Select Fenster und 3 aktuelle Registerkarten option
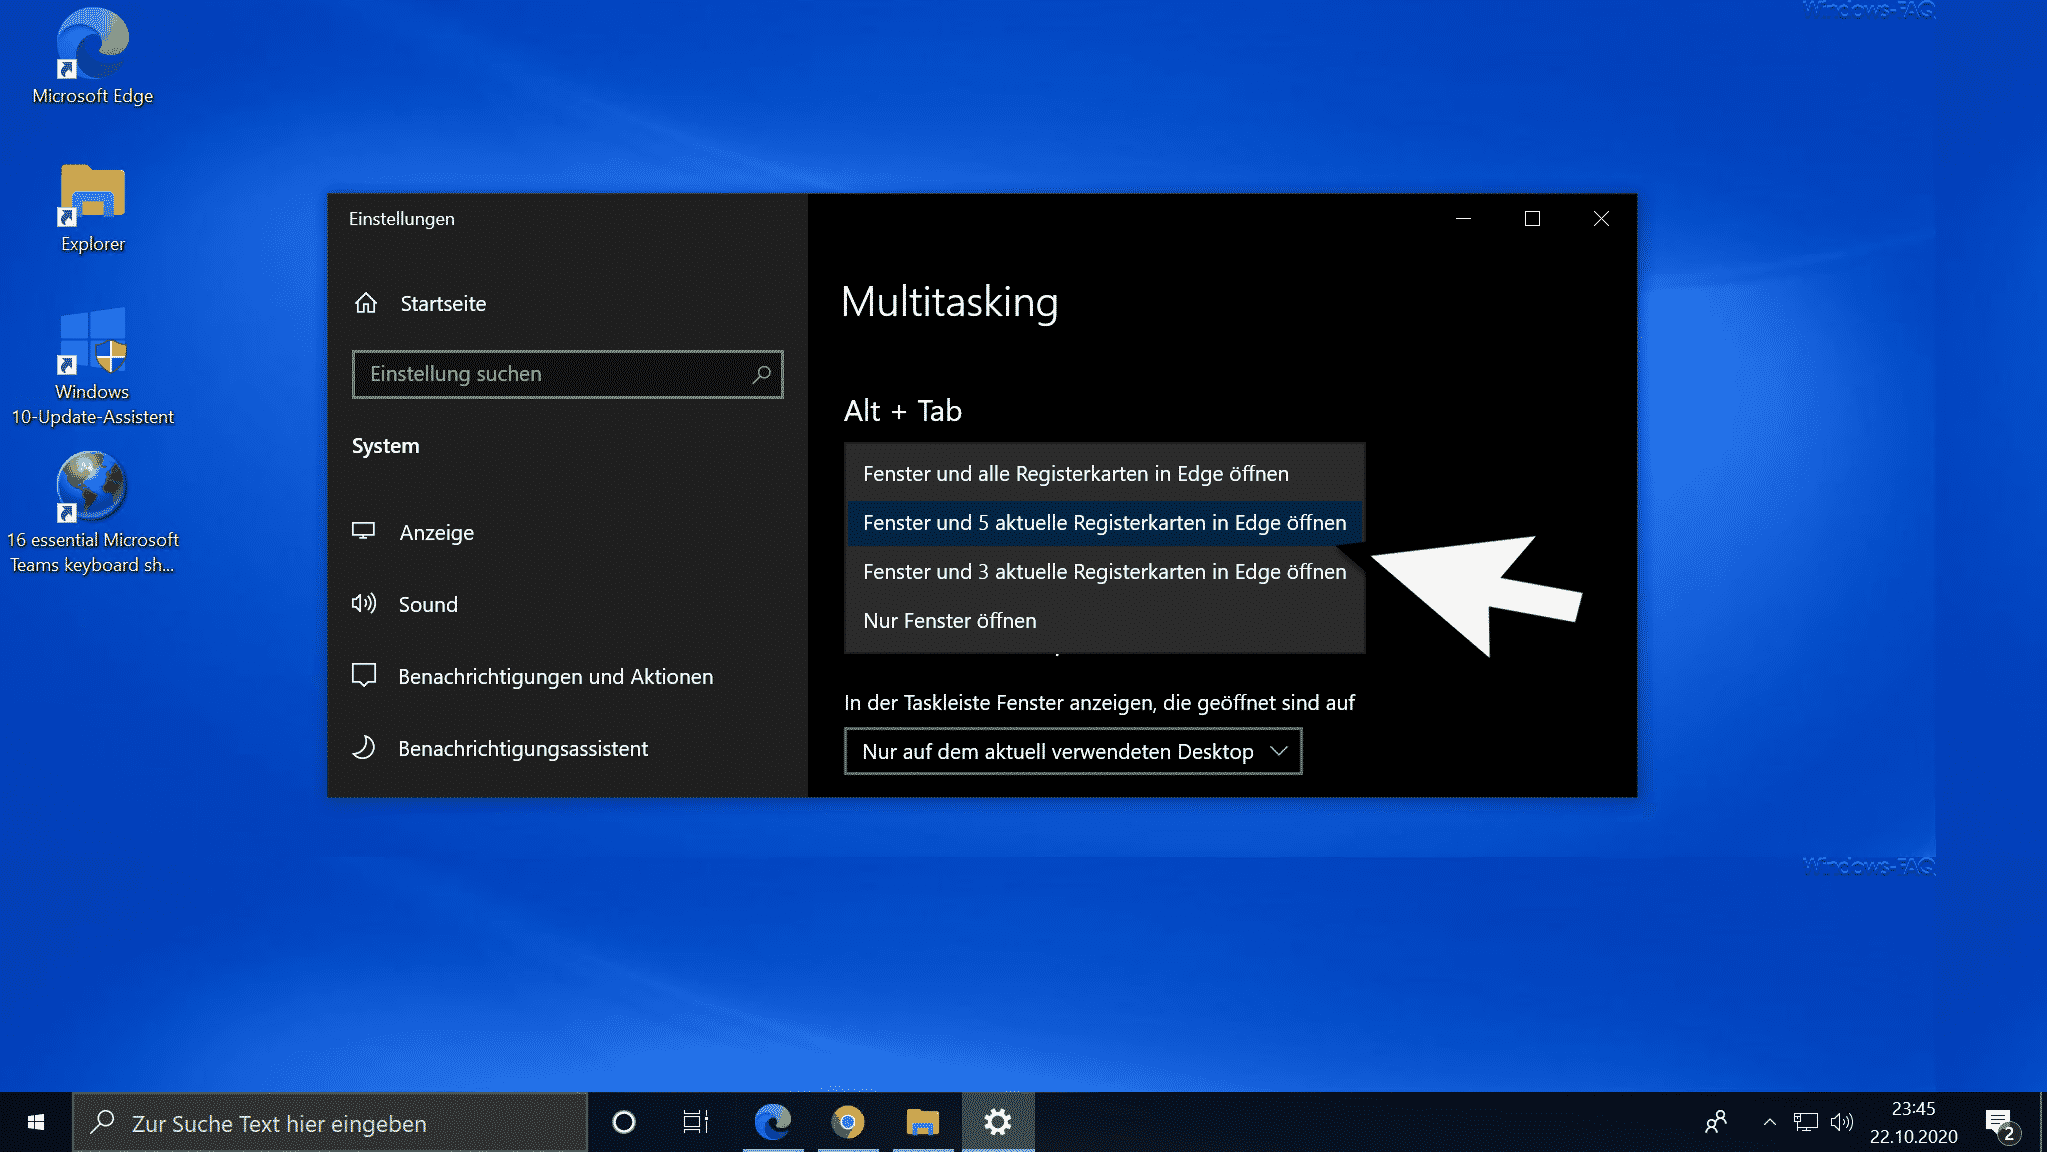The height and width of the screenshot is (1152, 2047). [x=1104, y=571]
